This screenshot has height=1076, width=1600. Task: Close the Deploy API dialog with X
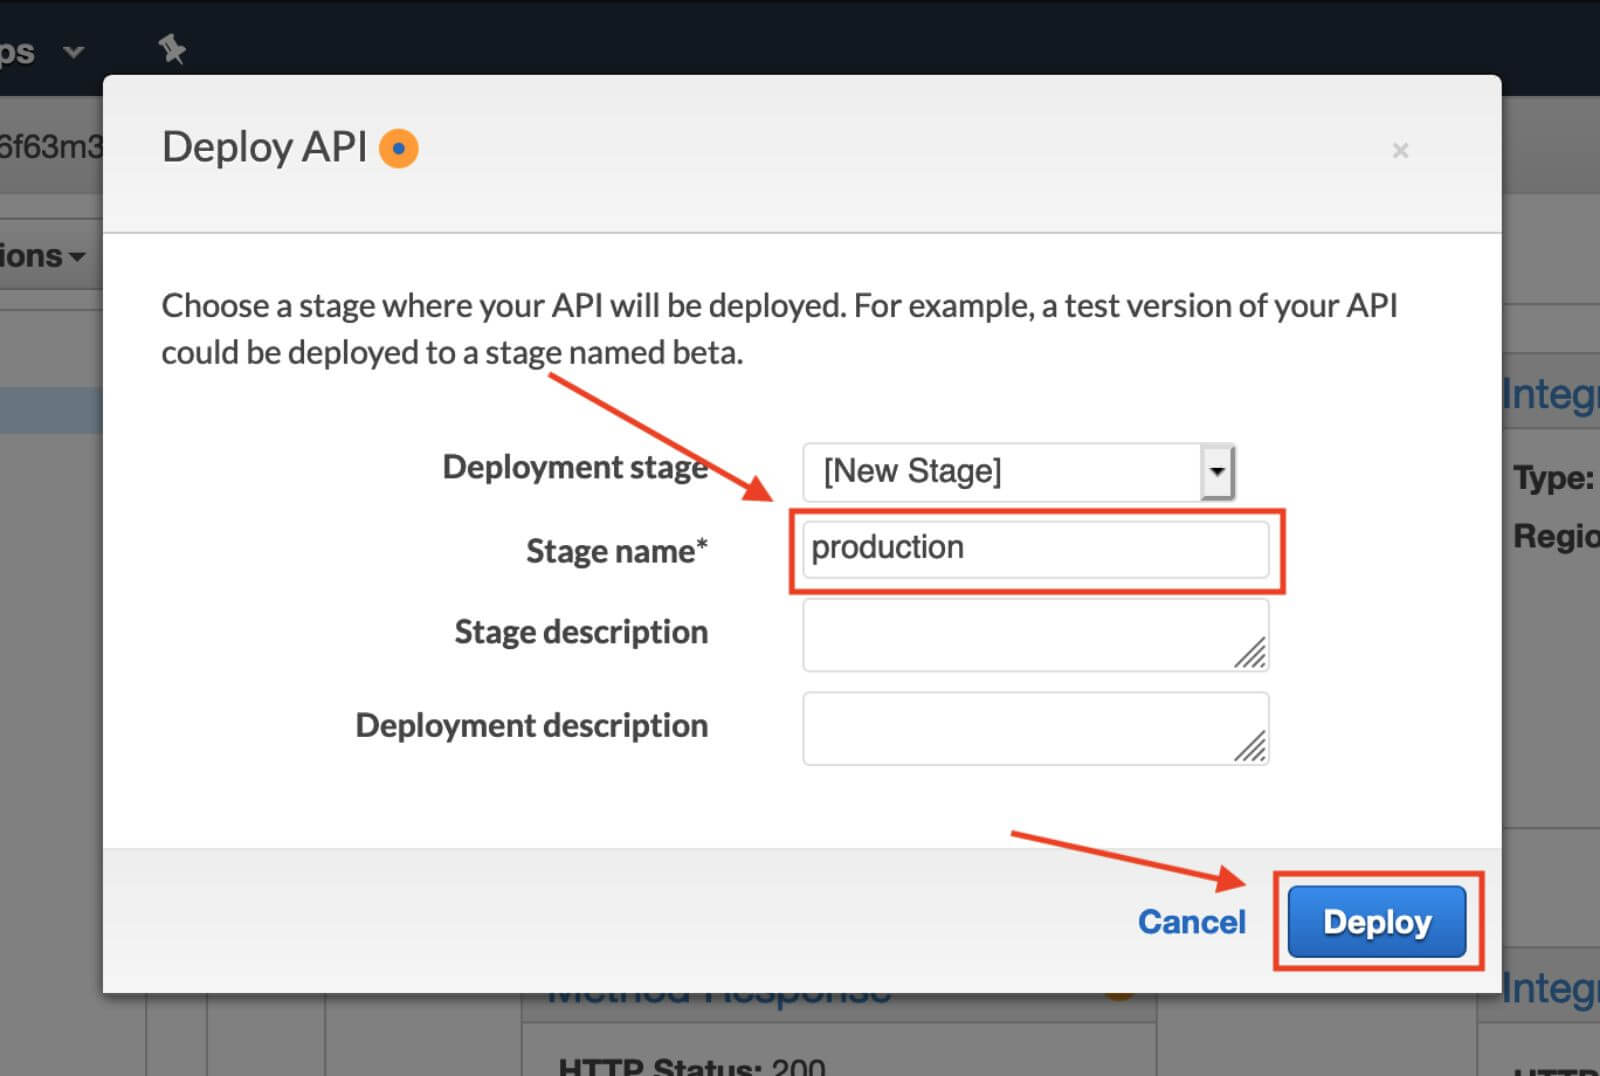click(1400, 150)
